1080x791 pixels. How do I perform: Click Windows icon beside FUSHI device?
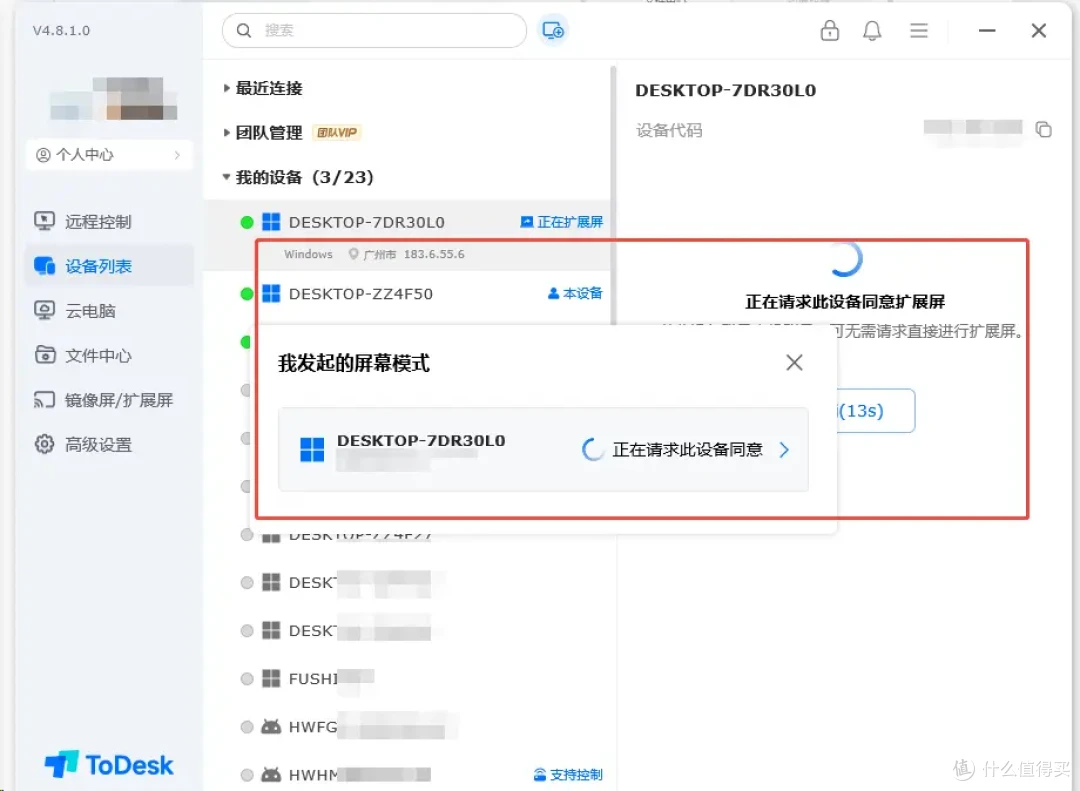pyautogui.click(x=271, y=678)
